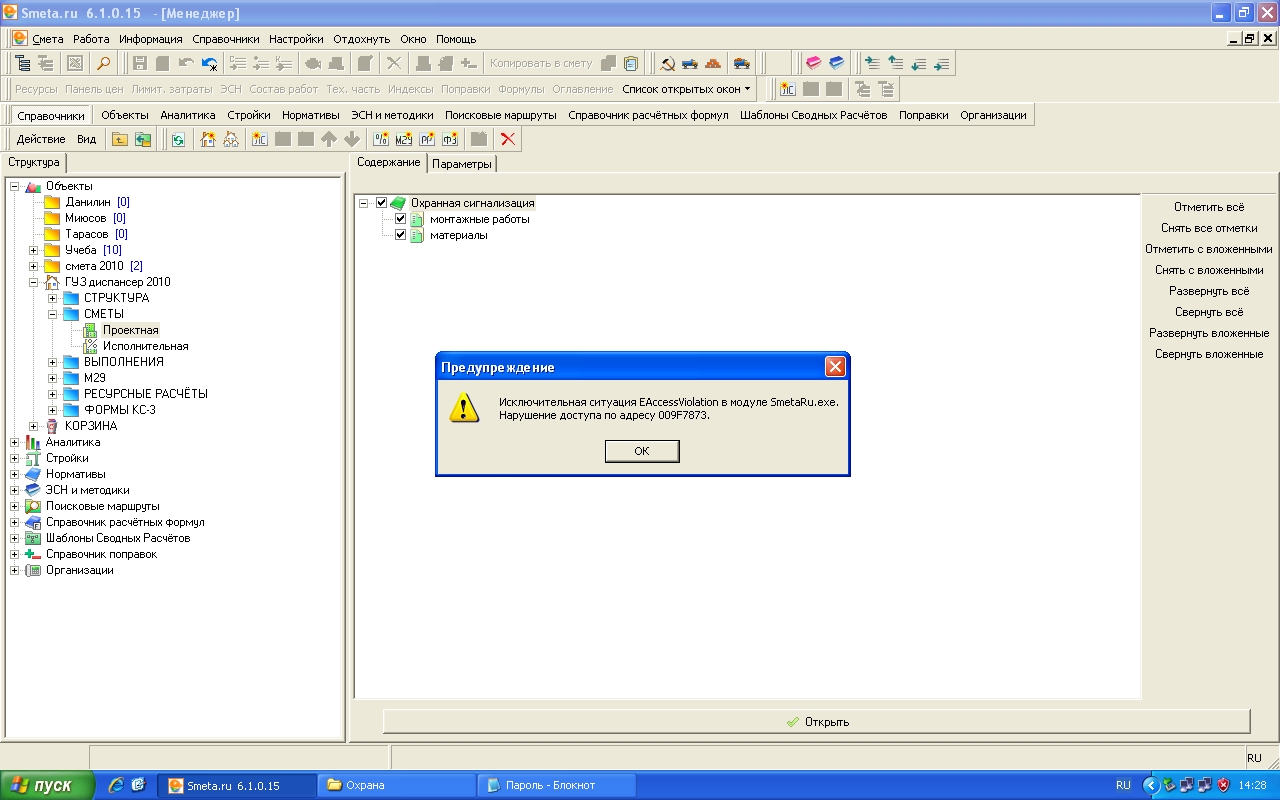The height and width of the screenshot is (800, 1280).
Task: Expand the СТРУКТУРА node
Action: tap(52, 298)
